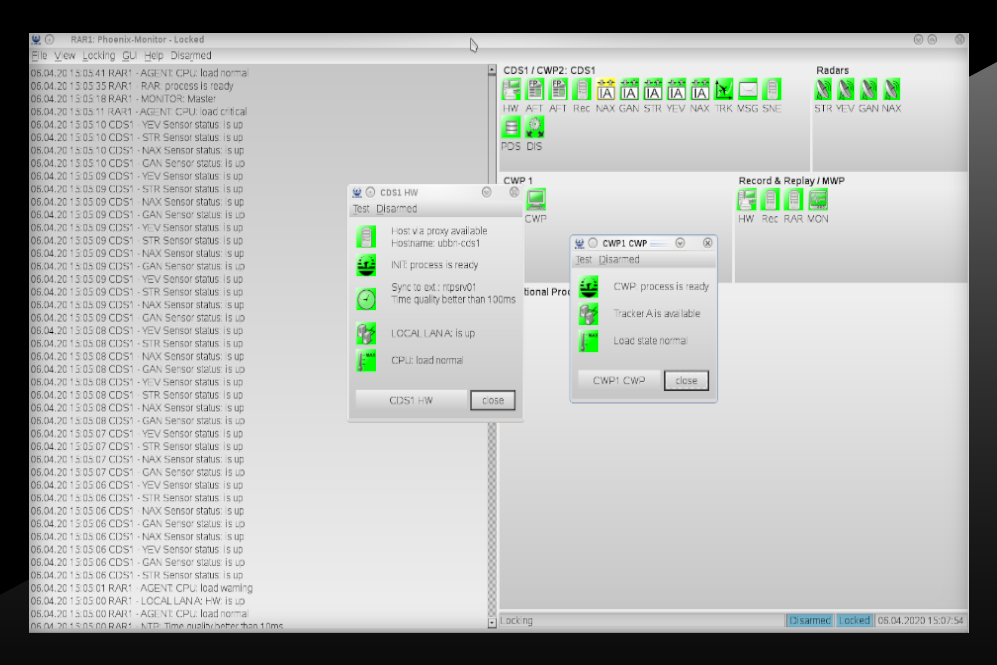
Task: Click the clock sync icon in CDS1 HW
Action: click(x=366, y=299)
